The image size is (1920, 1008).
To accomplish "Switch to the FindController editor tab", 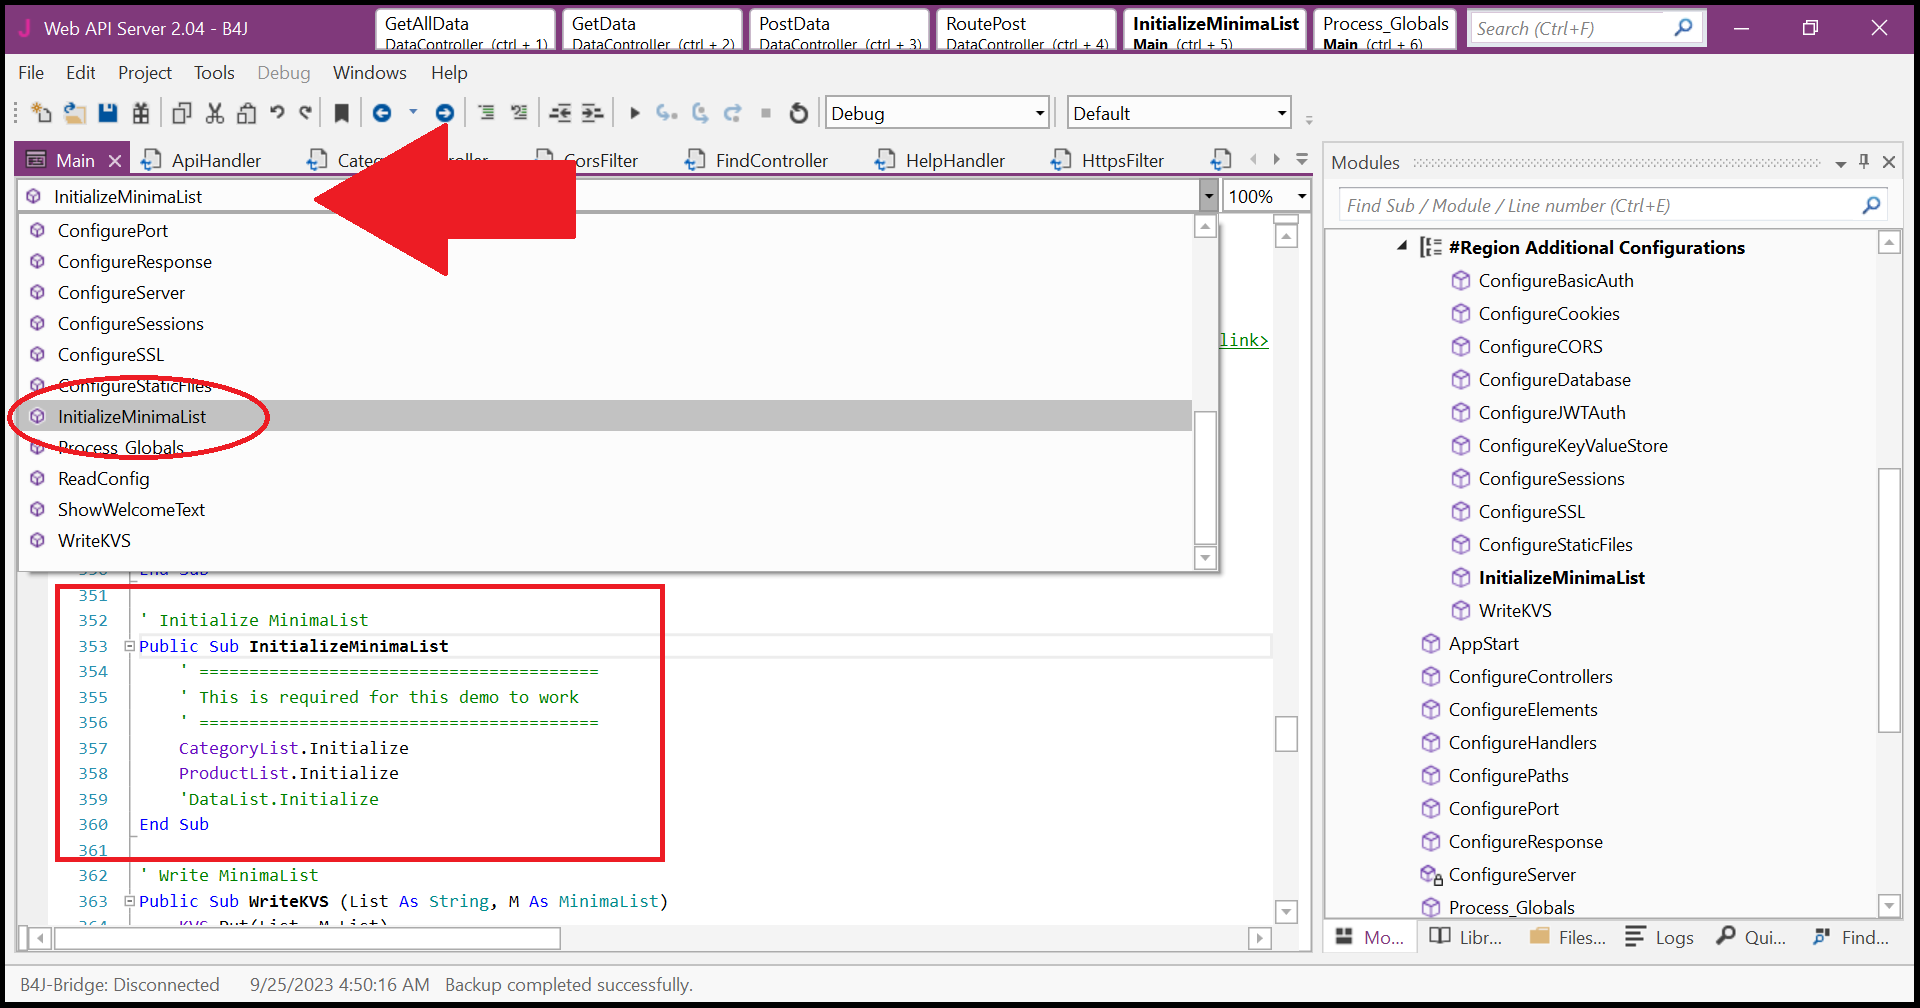I will (x=758, y=160).
